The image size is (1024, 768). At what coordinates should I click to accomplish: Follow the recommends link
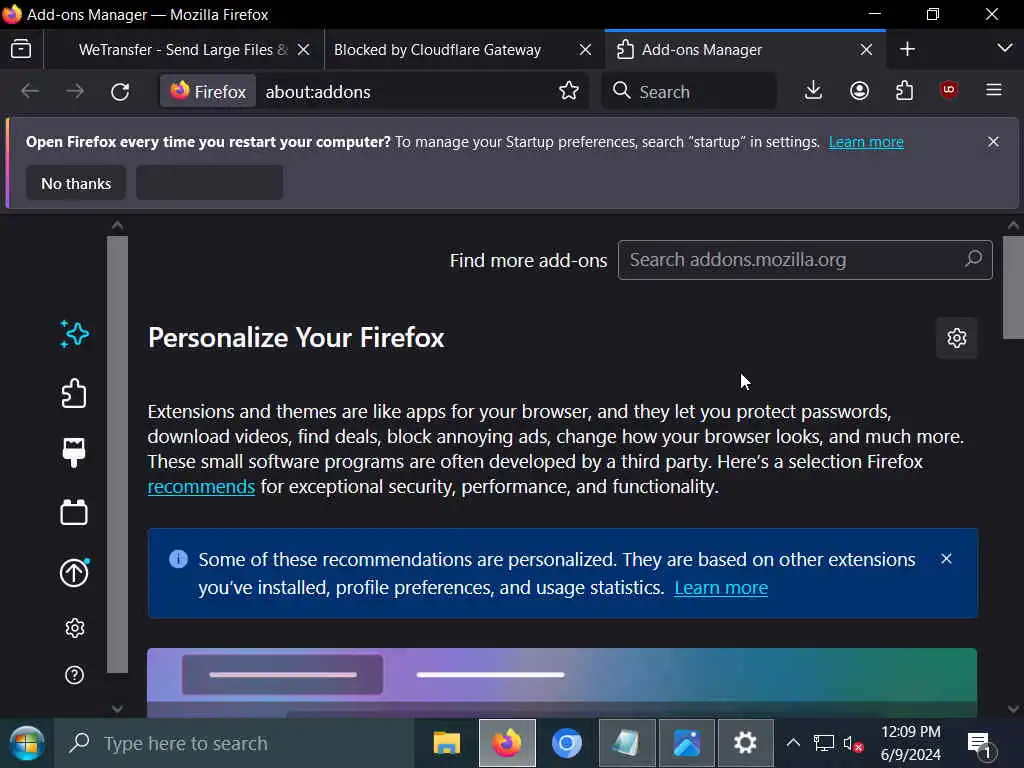201,487
